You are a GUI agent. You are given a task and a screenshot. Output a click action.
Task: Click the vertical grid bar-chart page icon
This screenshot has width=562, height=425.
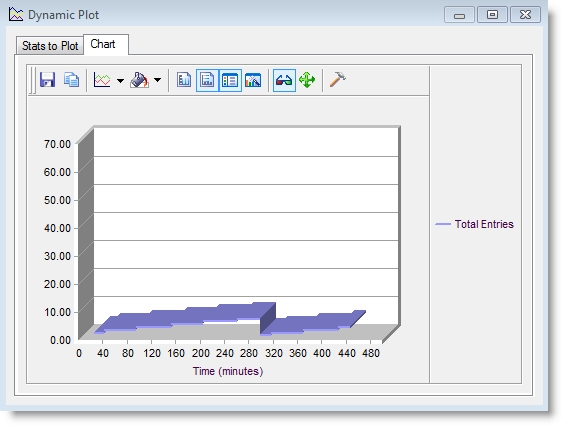(184, 80)
